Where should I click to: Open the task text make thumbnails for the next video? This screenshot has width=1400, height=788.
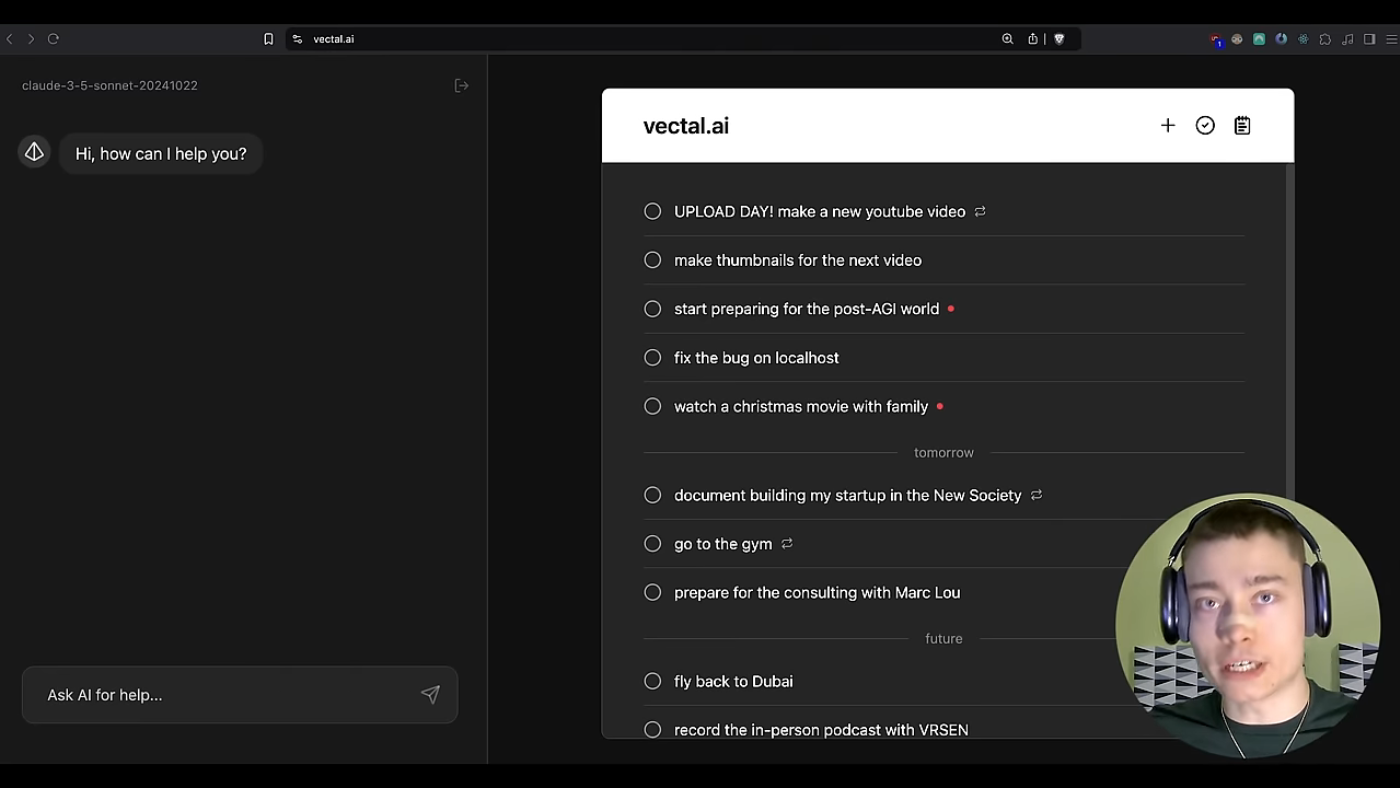click(798, 260)
